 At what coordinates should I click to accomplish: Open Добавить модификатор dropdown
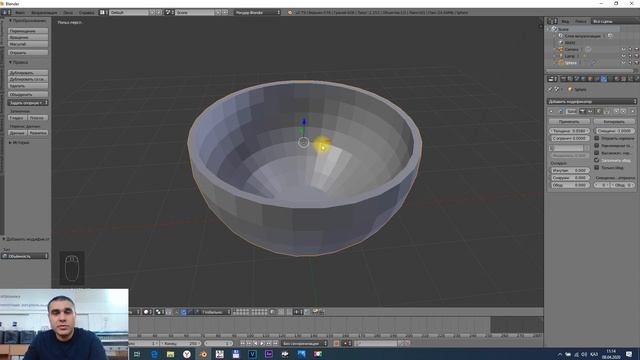592,101
